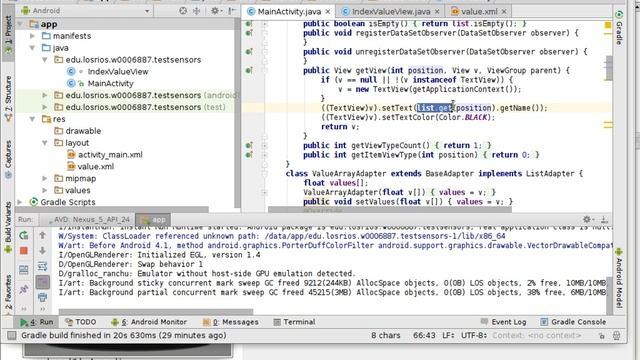Image resolution: width=640 pixels, height=360 pixels.
Task: Open activity_main.xml from the layout folder
Action: pos(110,155)
